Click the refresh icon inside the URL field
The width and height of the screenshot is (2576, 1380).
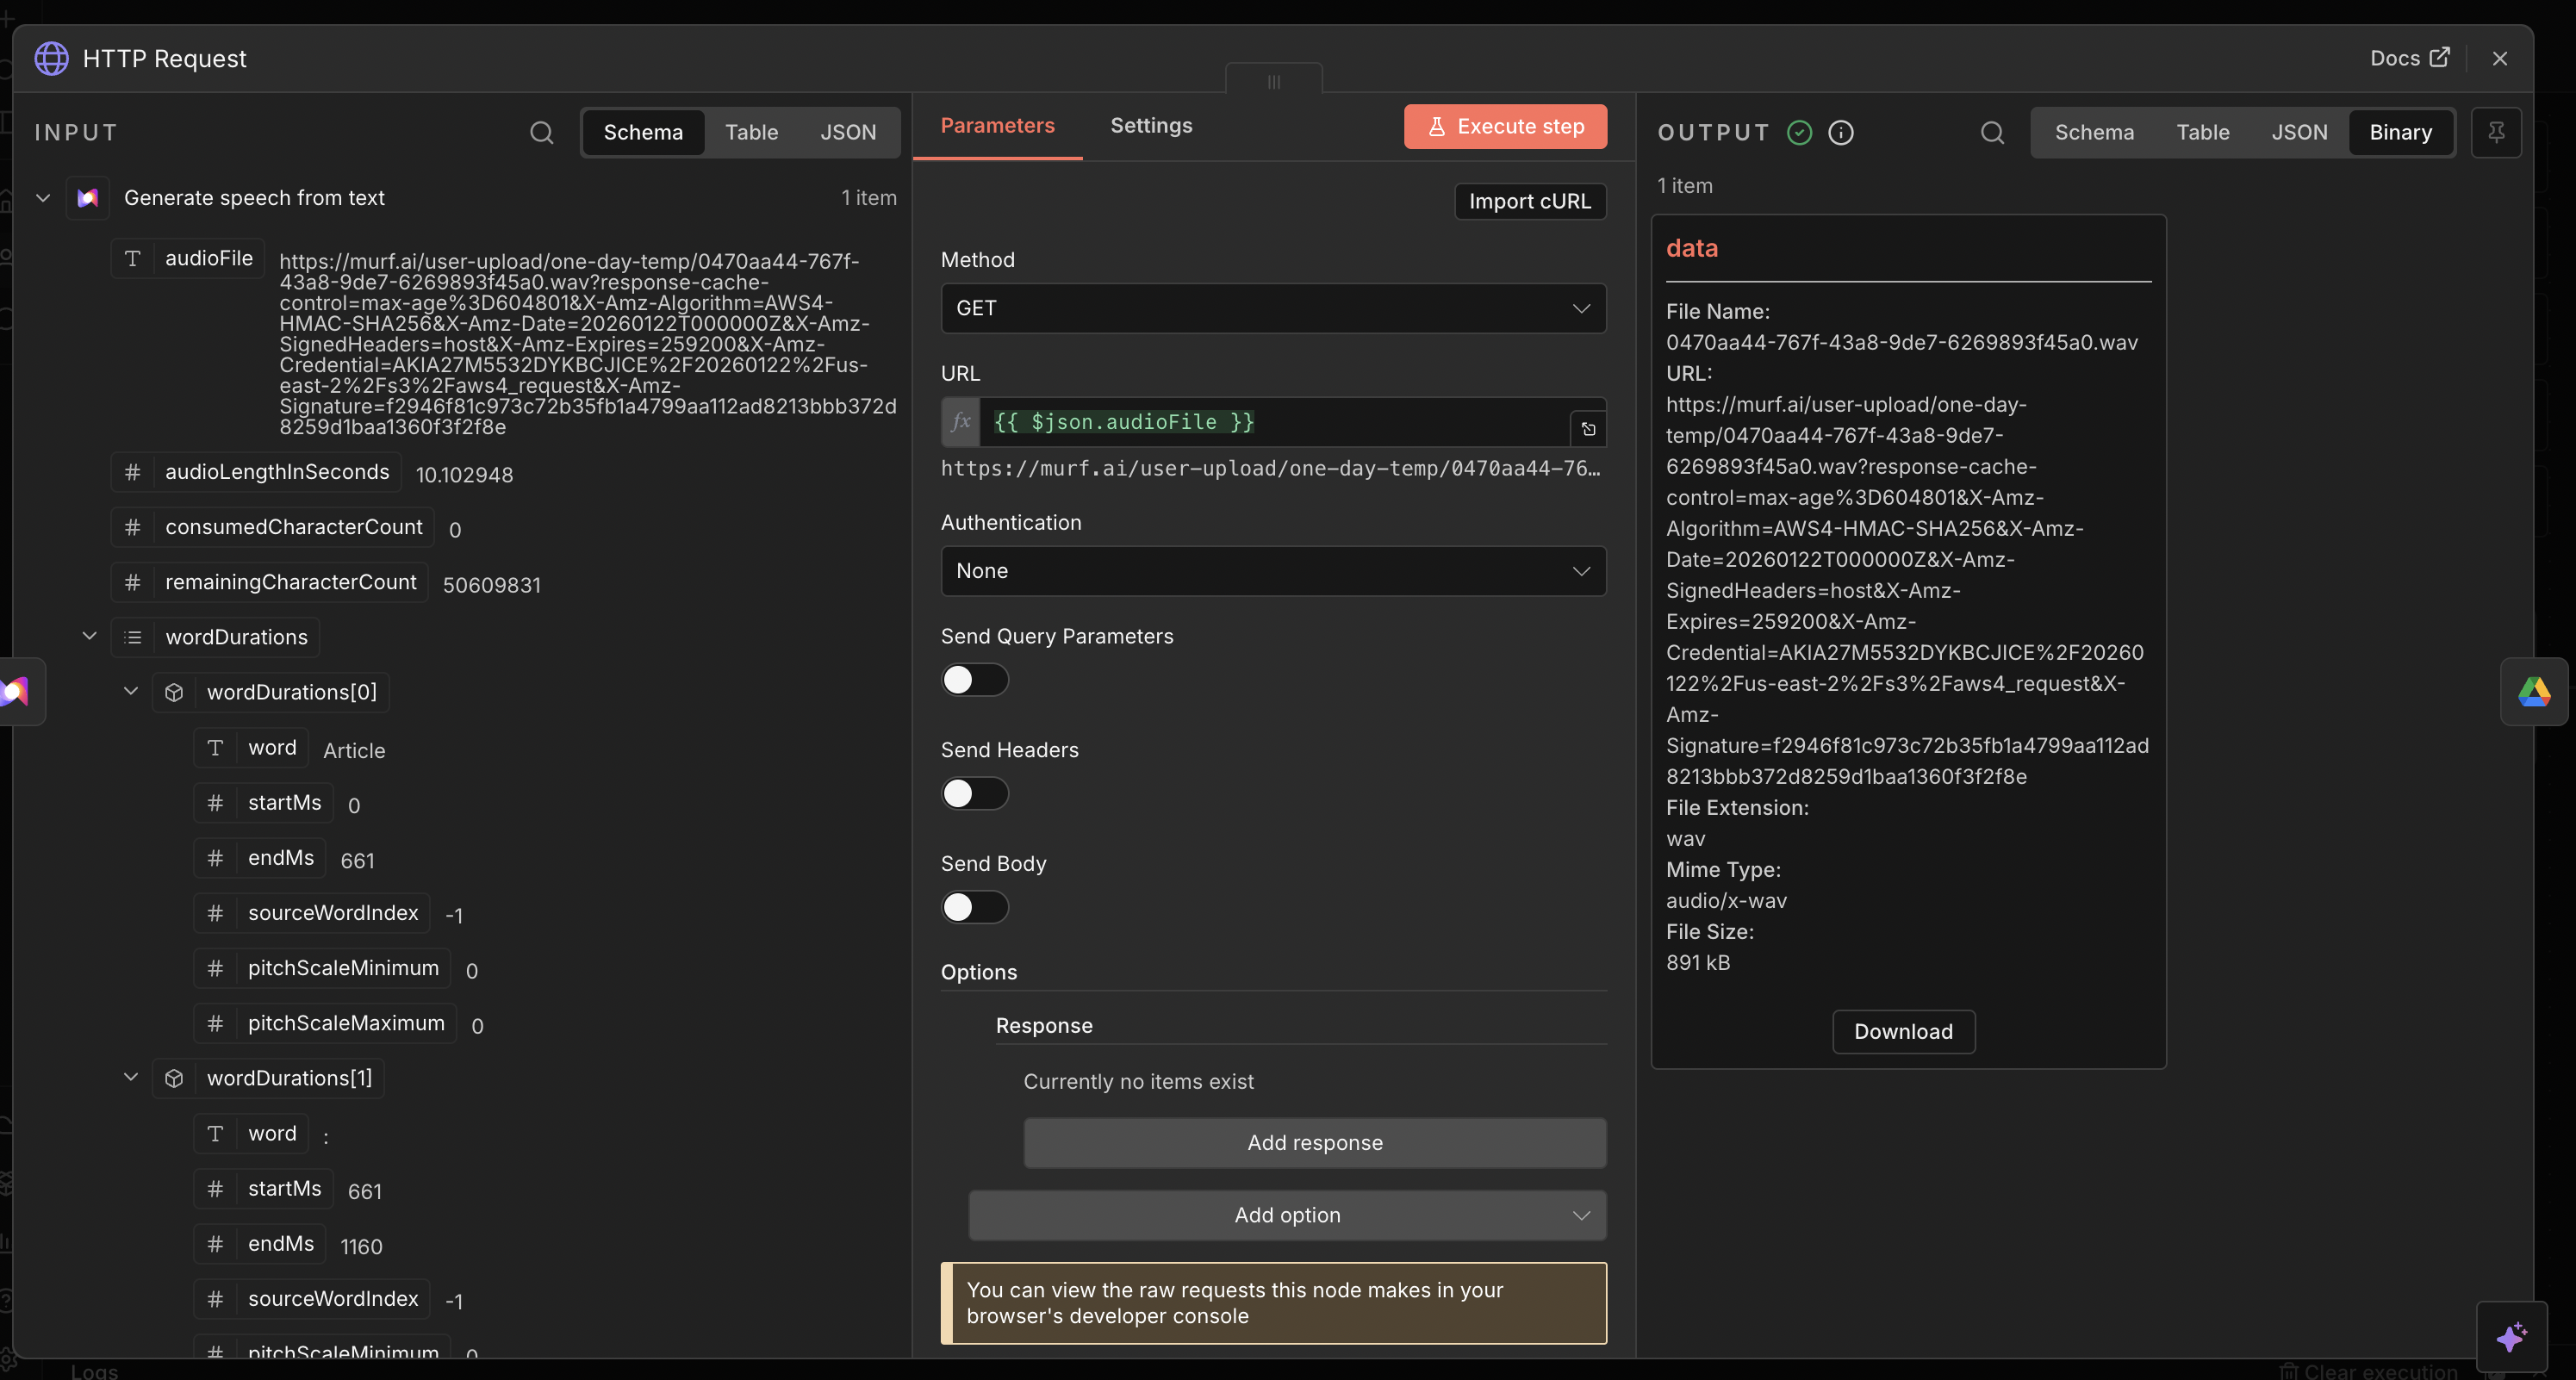point(1588,429)
